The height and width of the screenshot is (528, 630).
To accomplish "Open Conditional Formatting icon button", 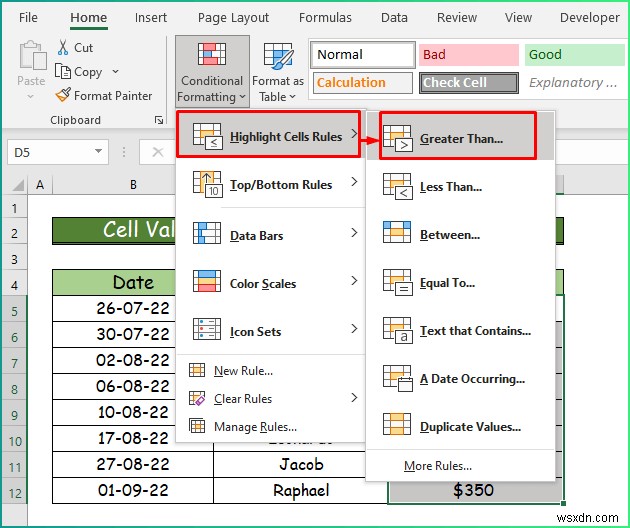I will (x=212, y=54).
